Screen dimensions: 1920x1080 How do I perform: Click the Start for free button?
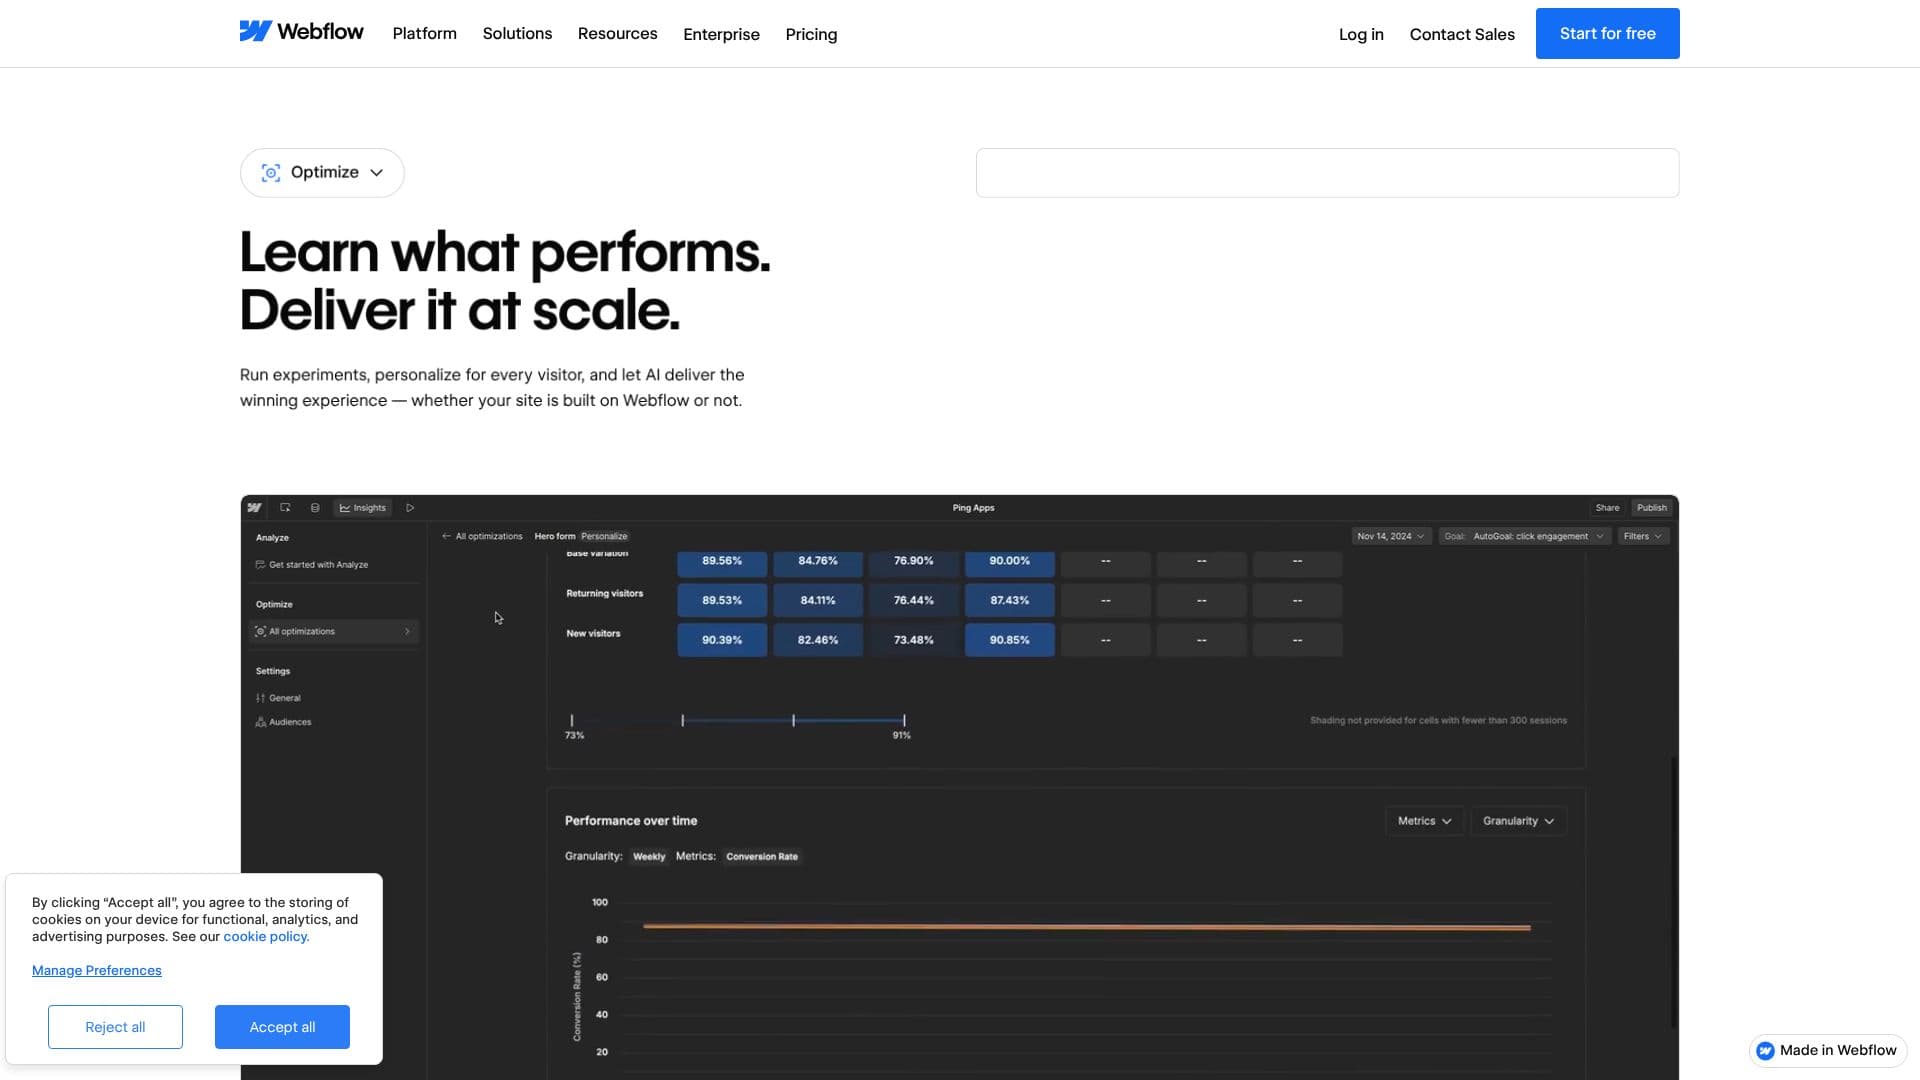(1607, 33)
